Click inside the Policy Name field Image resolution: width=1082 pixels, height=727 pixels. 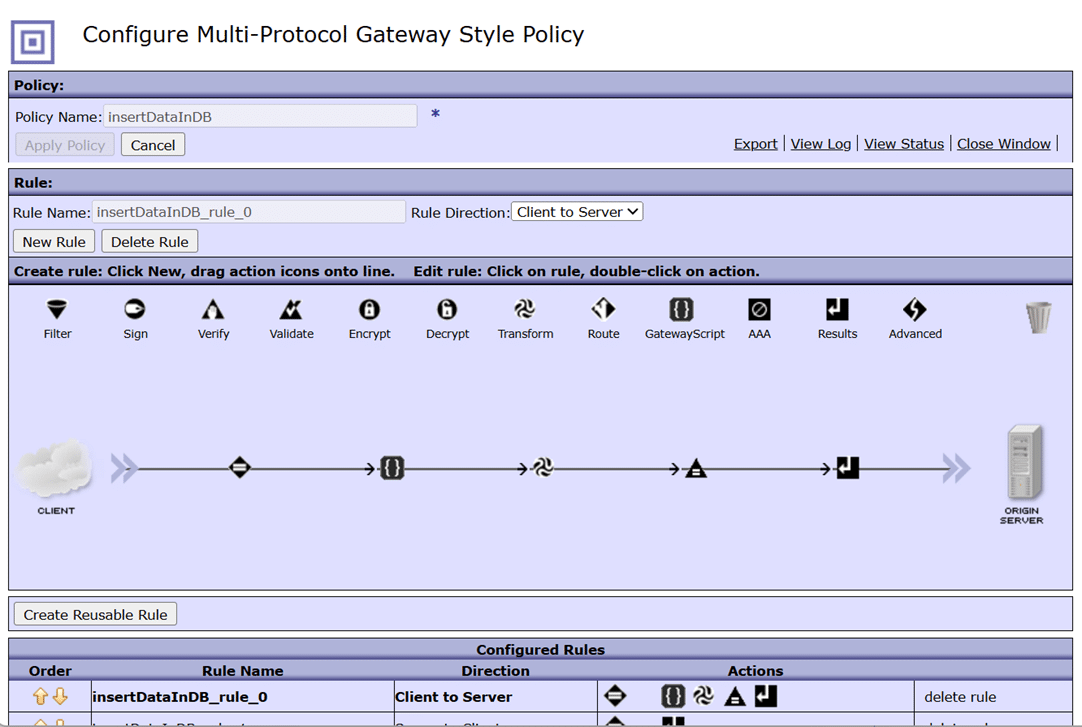click(x=260, y=117)
